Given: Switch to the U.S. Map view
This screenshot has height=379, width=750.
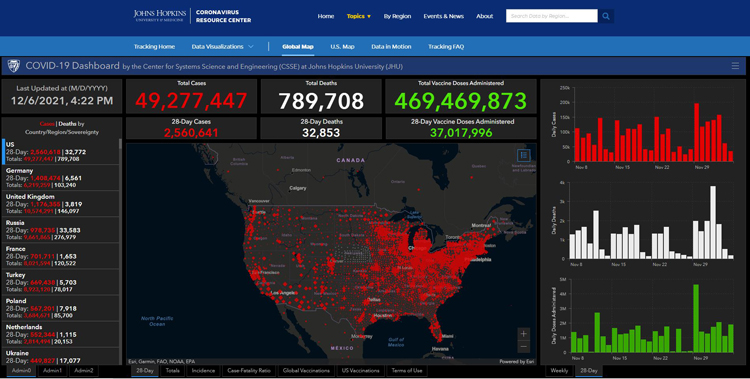Looking at the screenshot, I should [342, 46].
